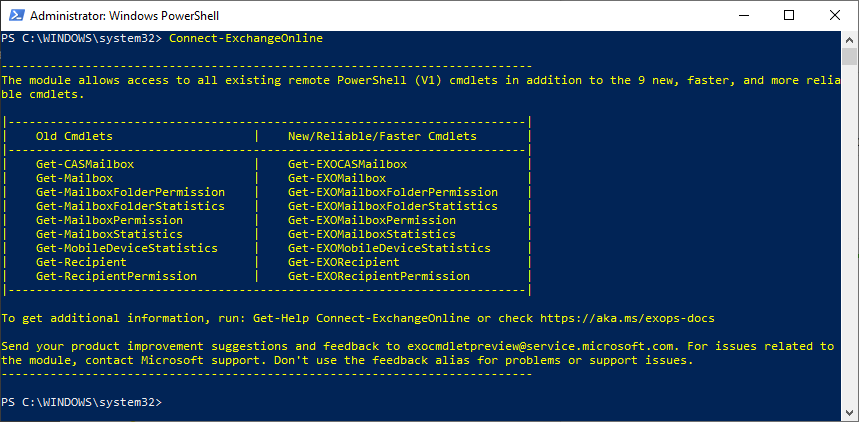Click Get-MobileDeviceStatistics cmdlet text

pyautogui.click(x=127, y=248)
